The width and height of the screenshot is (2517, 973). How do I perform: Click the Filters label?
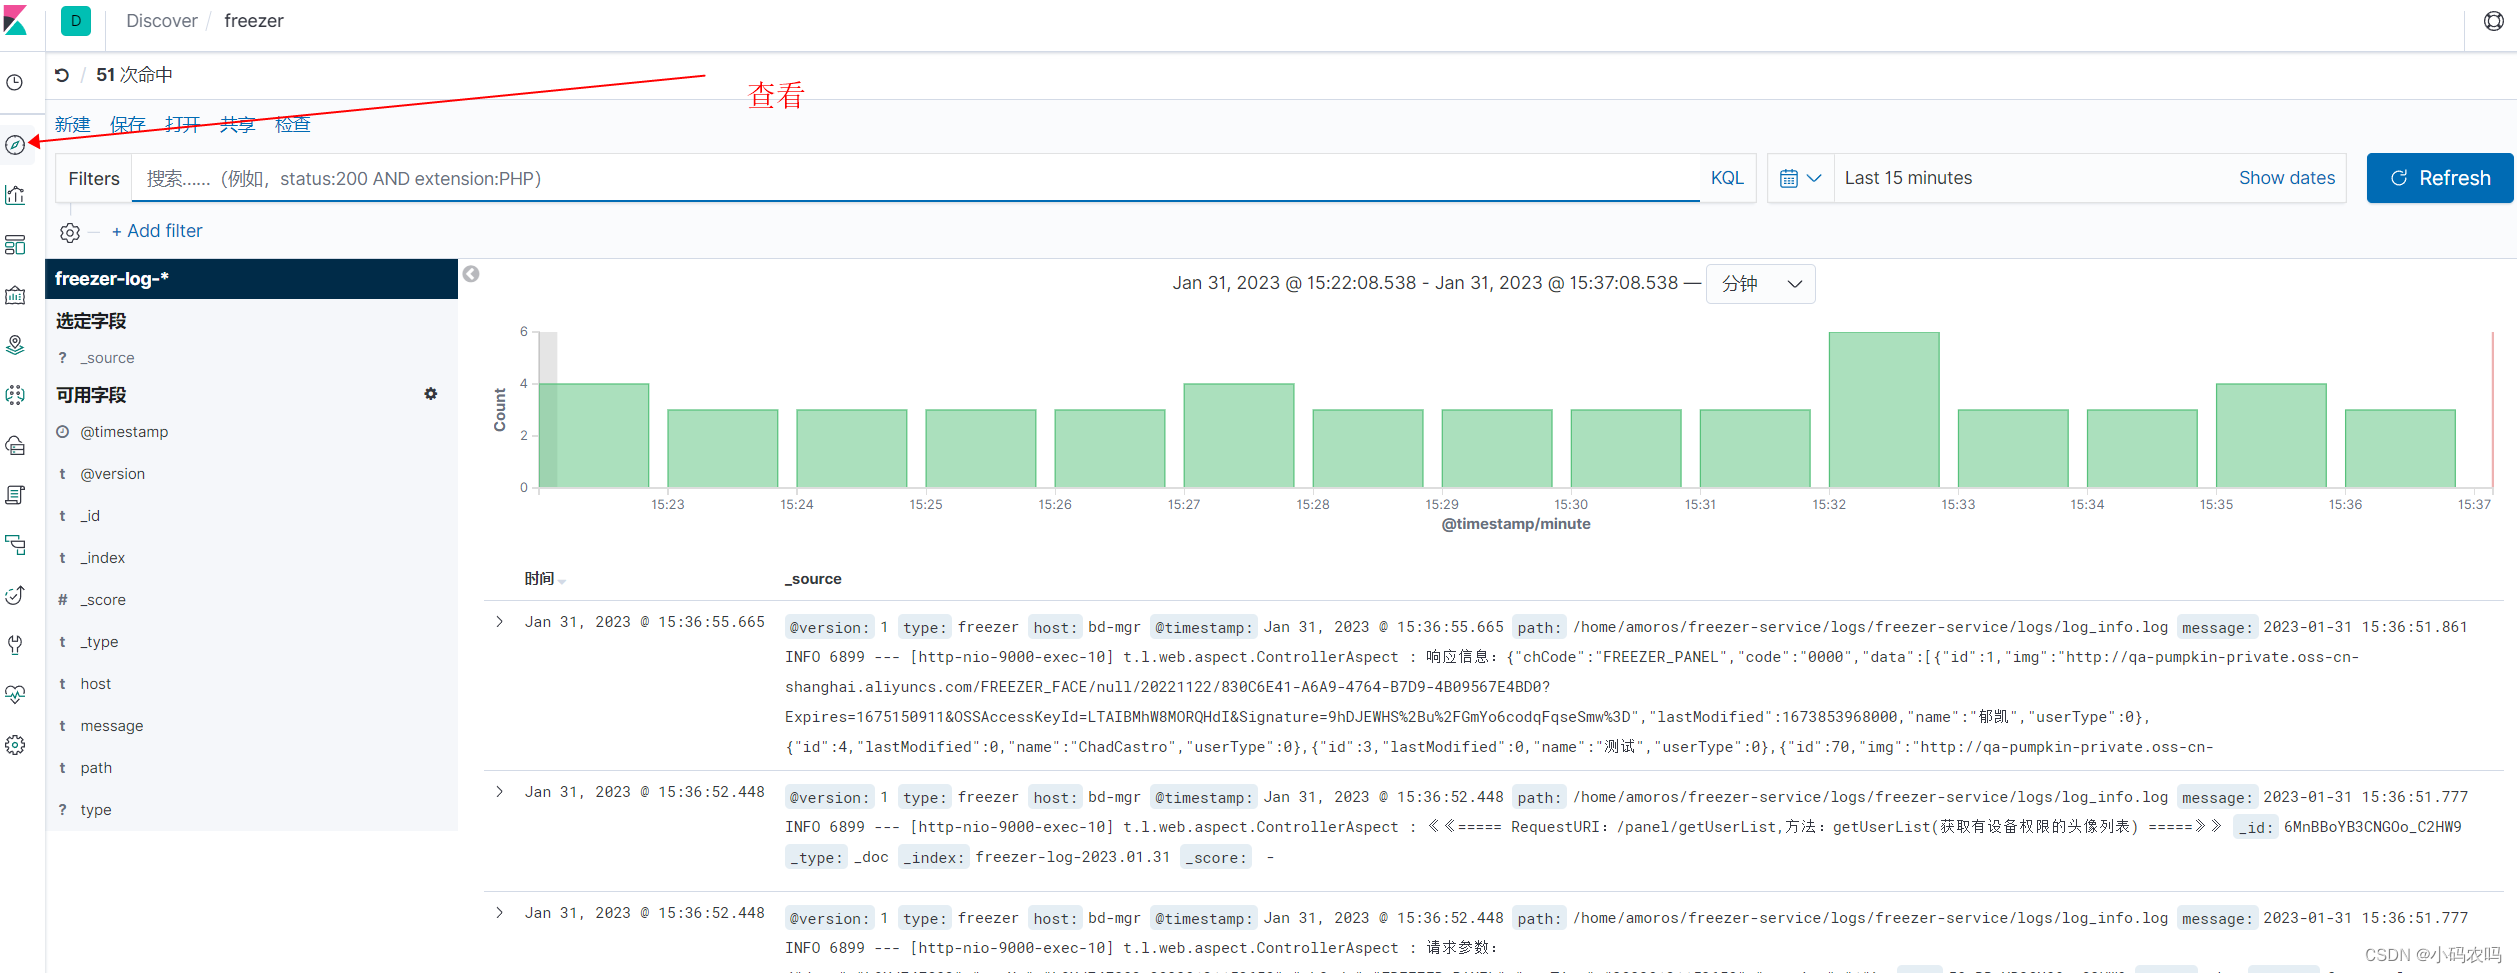[94, 178]
